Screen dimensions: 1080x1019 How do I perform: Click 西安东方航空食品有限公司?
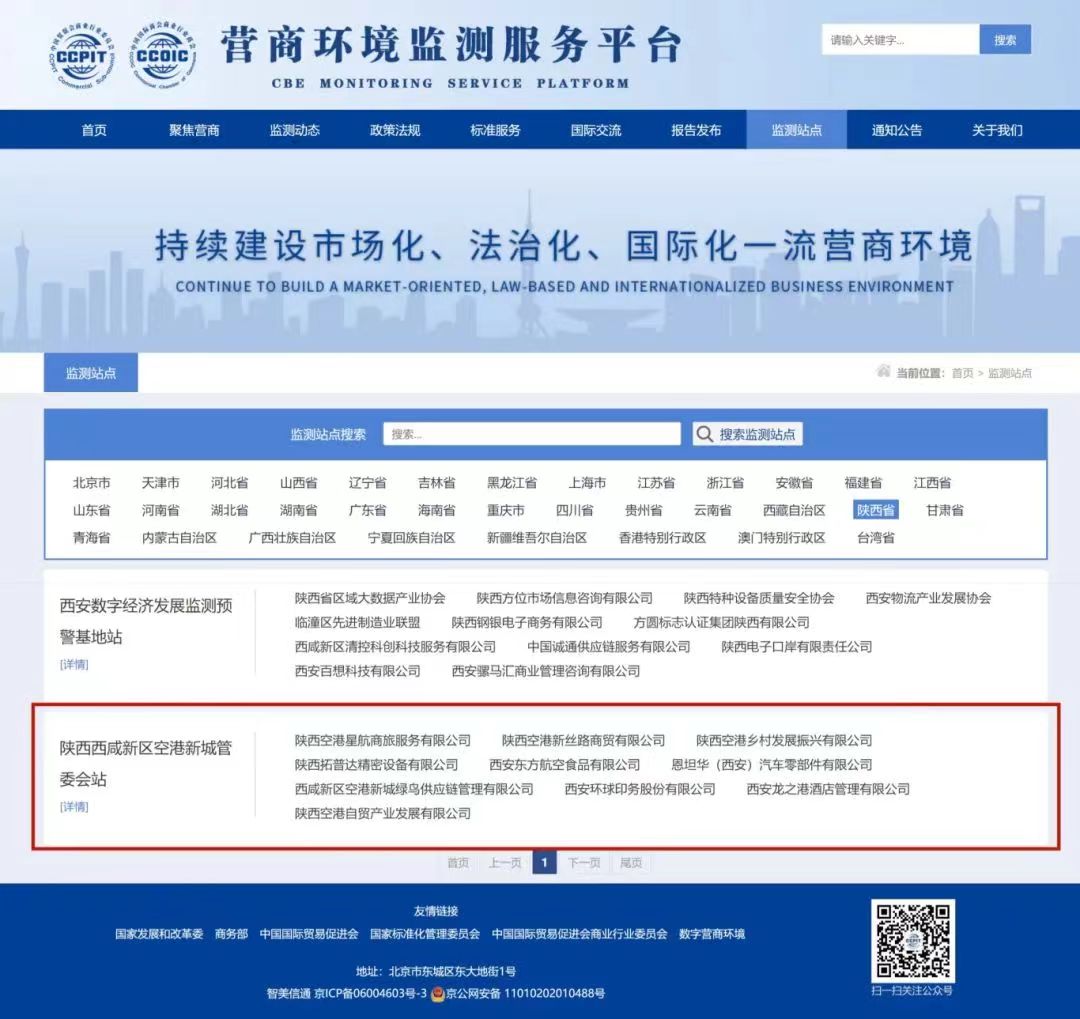(565, 765)
